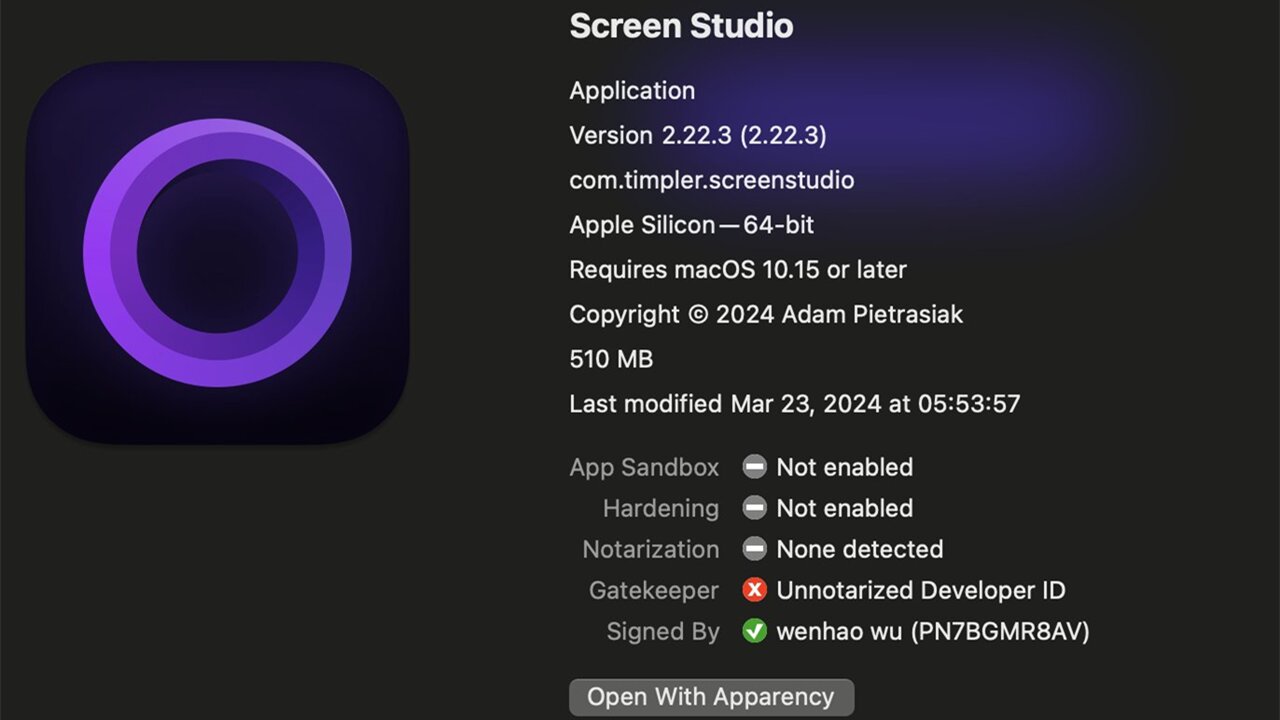Click the Gatekeeper row label
Screen dimensions: 1280x720
[x=653, y=590]
